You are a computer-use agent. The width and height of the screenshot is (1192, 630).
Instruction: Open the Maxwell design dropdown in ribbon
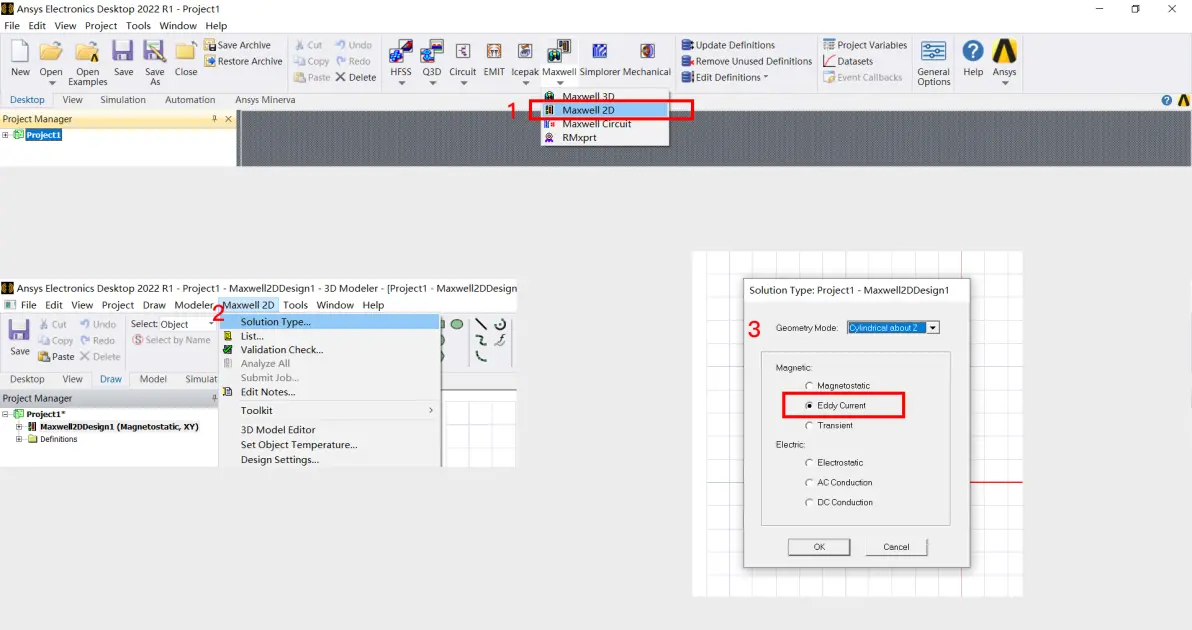(560, 83)
